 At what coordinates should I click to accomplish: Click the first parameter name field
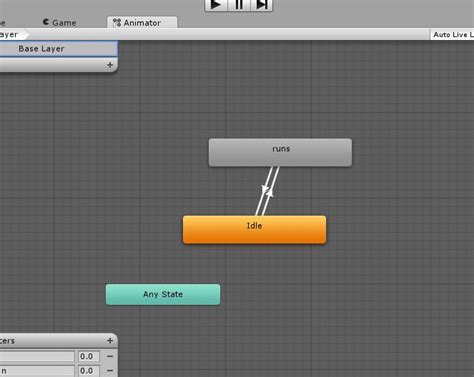[x=37, y=356]
